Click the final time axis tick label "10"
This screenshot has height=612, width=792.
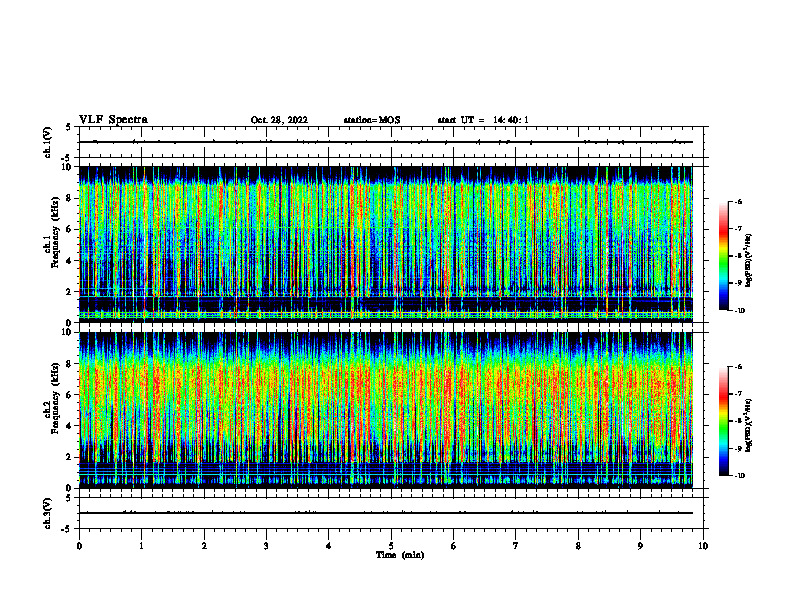tap(703, 546)
